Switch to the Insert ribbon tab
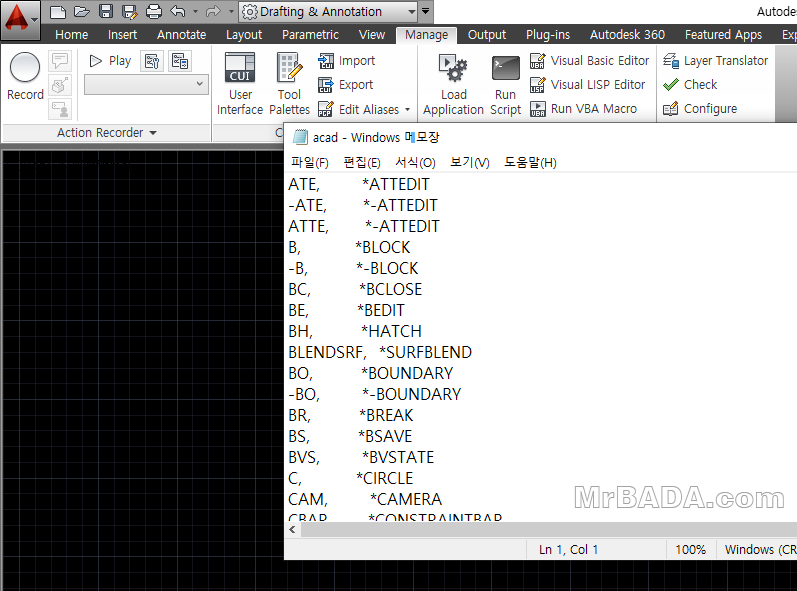Image resolution: width=797 pixels, height=591 pixels. coord(122,35)
